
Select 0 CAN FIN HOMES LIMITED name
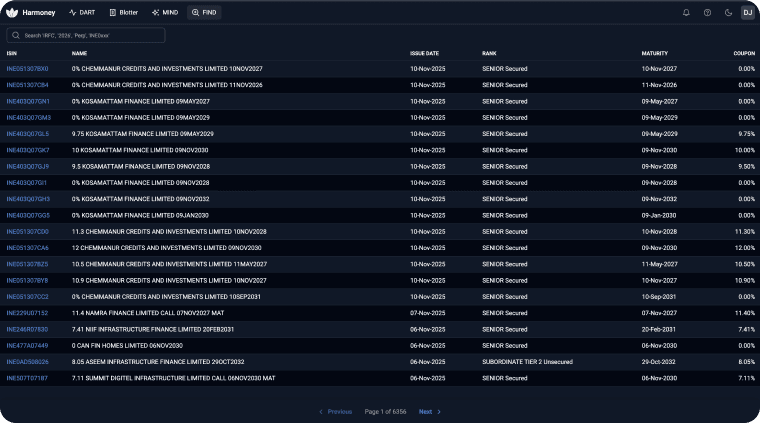click(127, 346)
